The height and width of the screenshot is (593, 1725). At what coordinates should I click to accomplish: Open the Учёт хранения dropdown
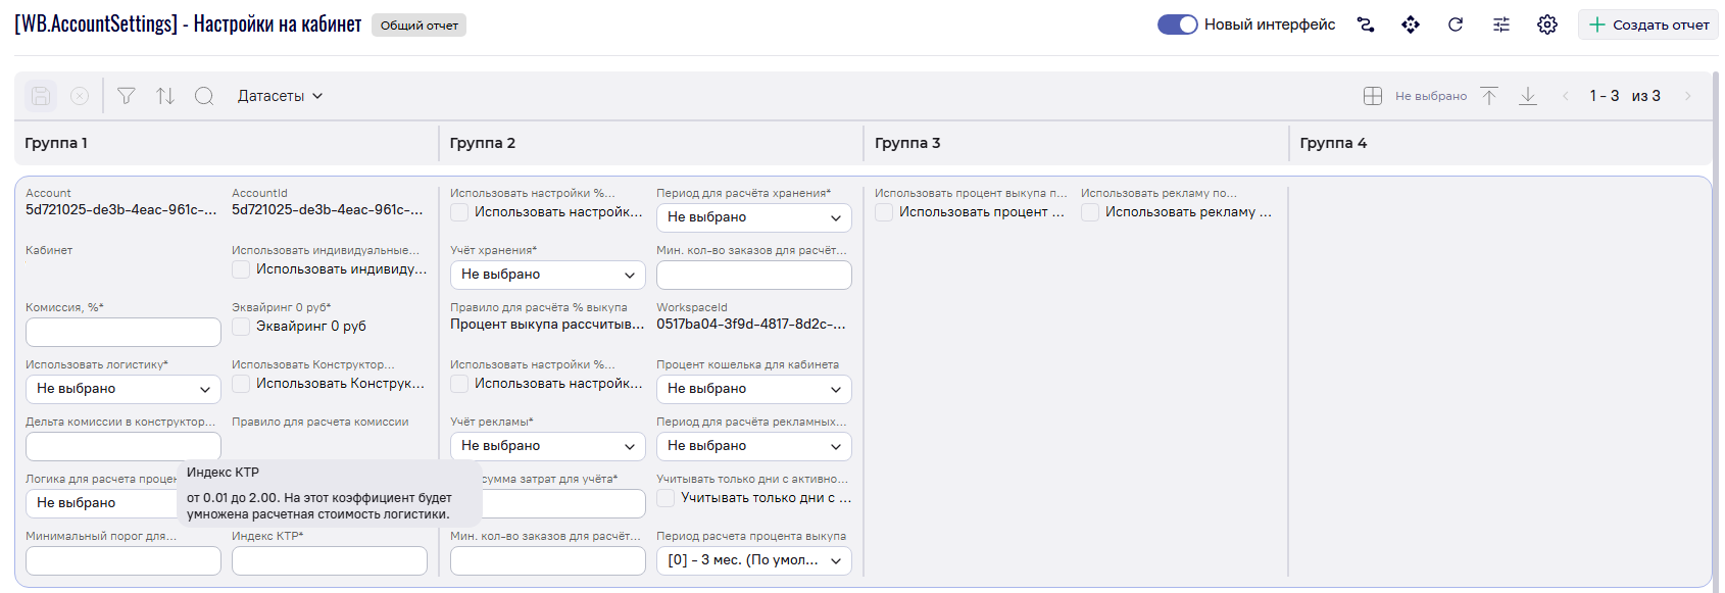pos(547,275)
